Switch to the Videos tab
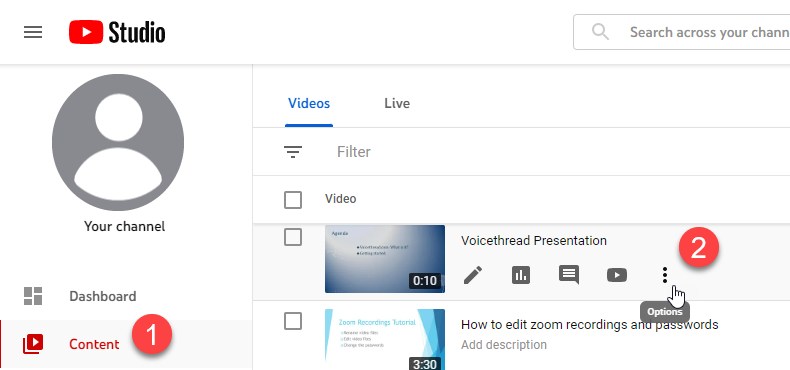 (309, 104)
